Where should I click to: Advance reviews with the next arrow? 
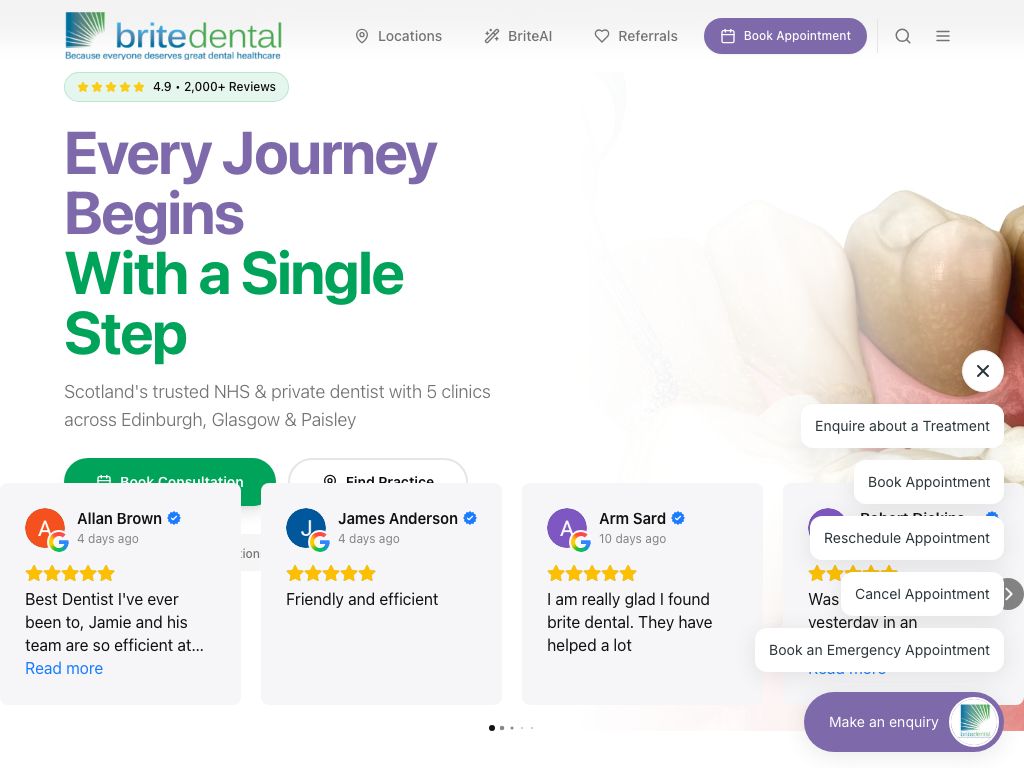(x=1012, y=594)
